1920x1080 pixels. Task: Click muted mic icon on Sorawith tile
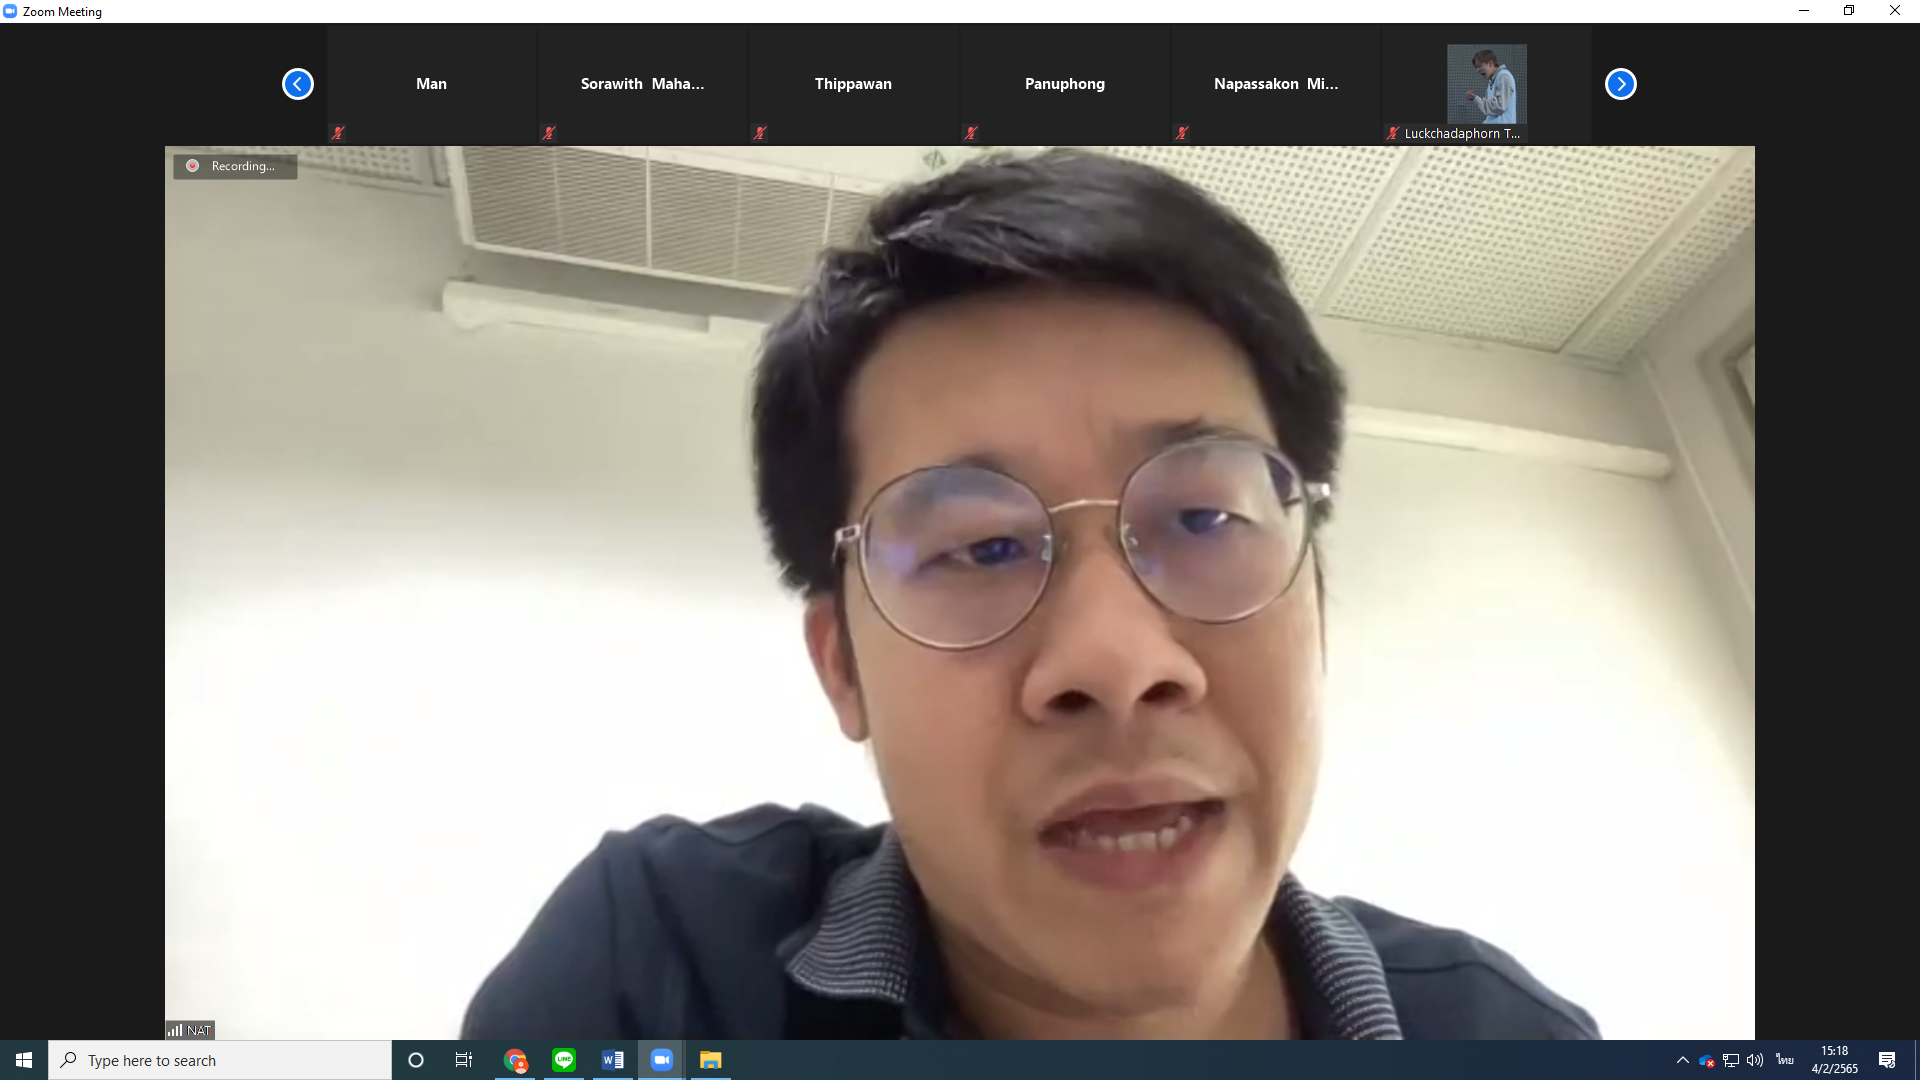click(x=549, y=133)
